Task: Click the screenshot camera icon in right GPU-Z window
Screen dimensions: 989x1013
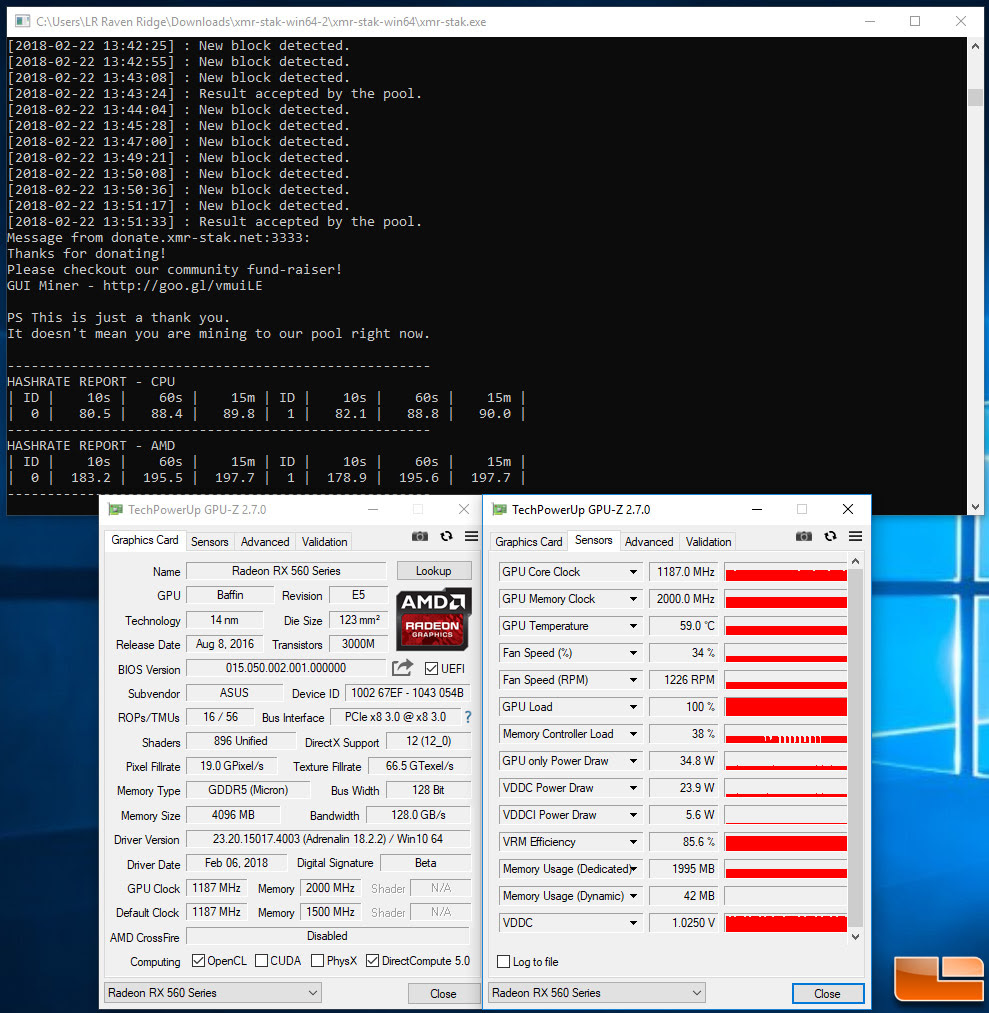Action: (x=804, y=536)
